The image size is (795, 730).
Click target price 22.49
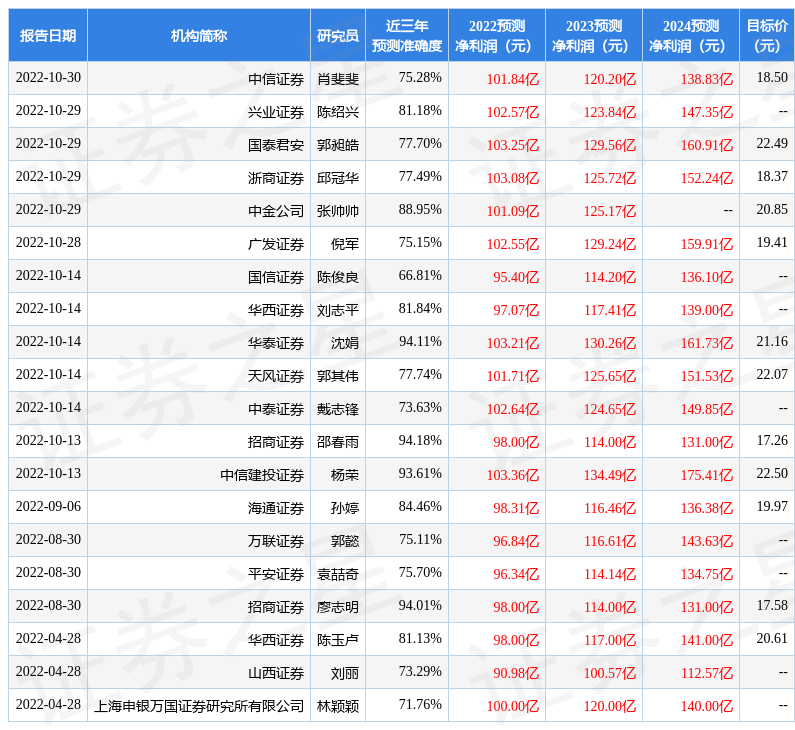pos(772,143)
